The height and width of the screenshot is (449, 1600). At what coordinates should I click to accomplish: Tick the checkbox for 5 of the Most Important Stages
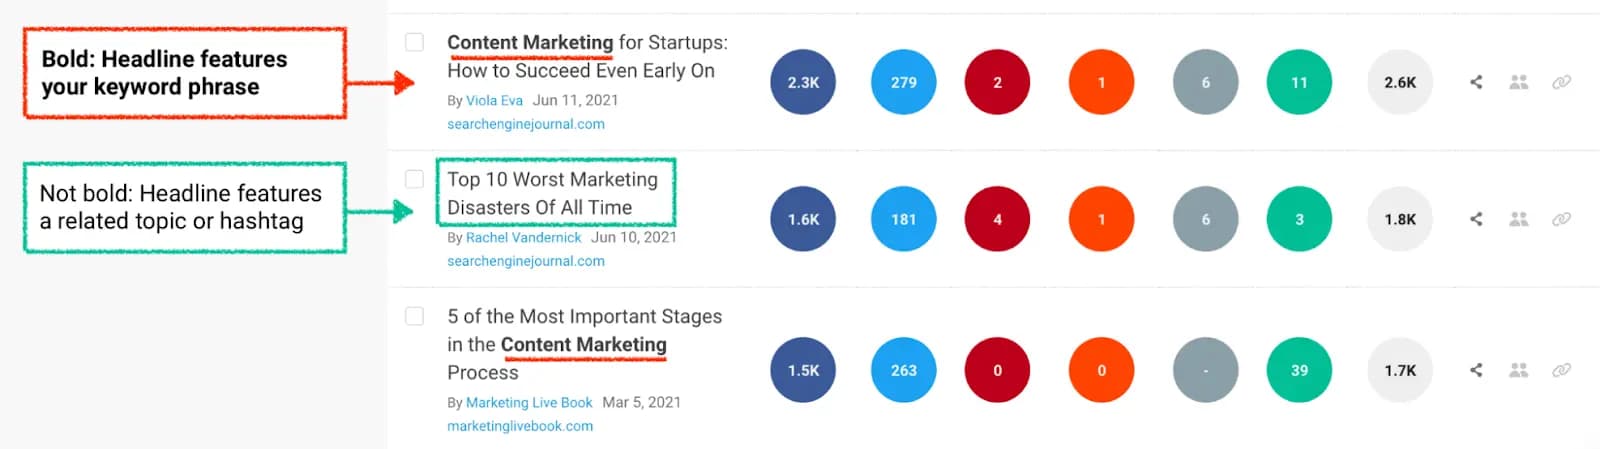click(x=414, y=316)
